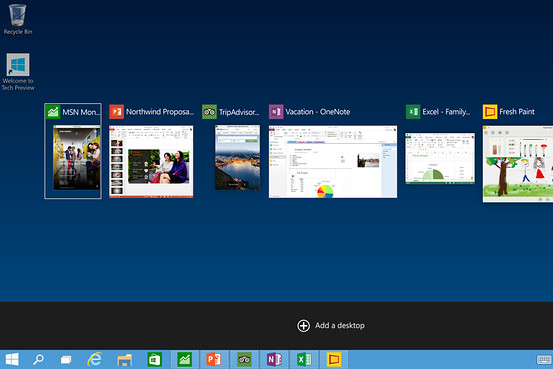Click the Windows Start button

pos(12,359)
